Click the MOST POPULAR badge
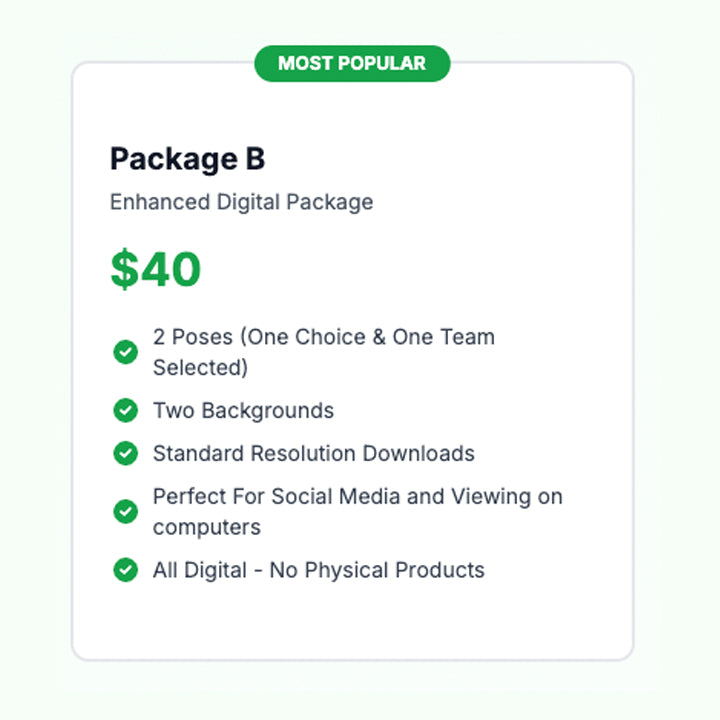Viewport: 720px width, 720px height. point(352,64)
